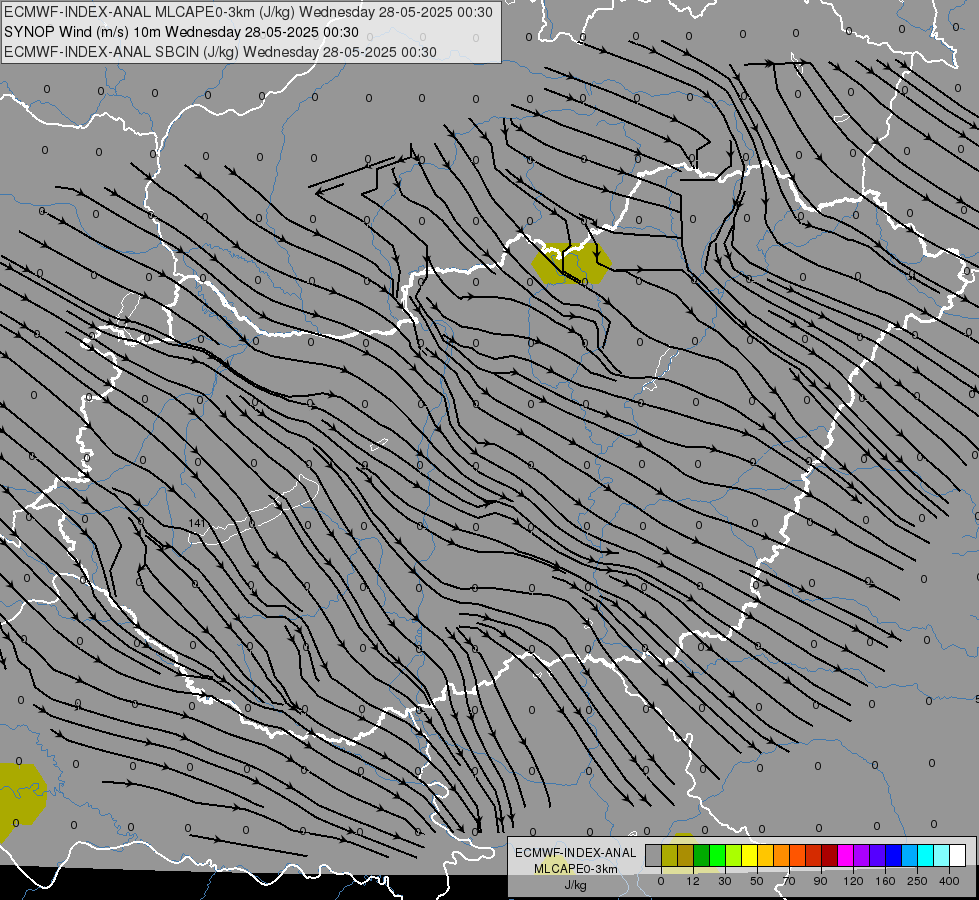This screenshot has width=979, height=900.
Task: Pick the magenta legend color swatch
Action: [x=845, y=855]
